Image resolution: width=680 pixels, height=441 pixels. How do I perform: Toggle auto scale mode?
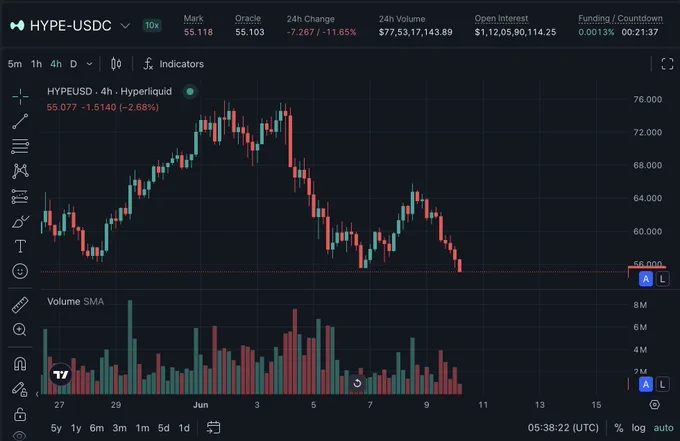[x=664, y=428]
